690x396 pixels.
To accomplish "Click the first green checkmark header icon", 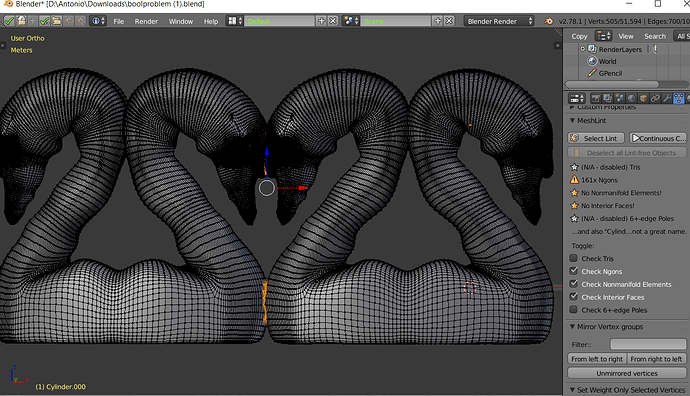I will coord(9,21).
